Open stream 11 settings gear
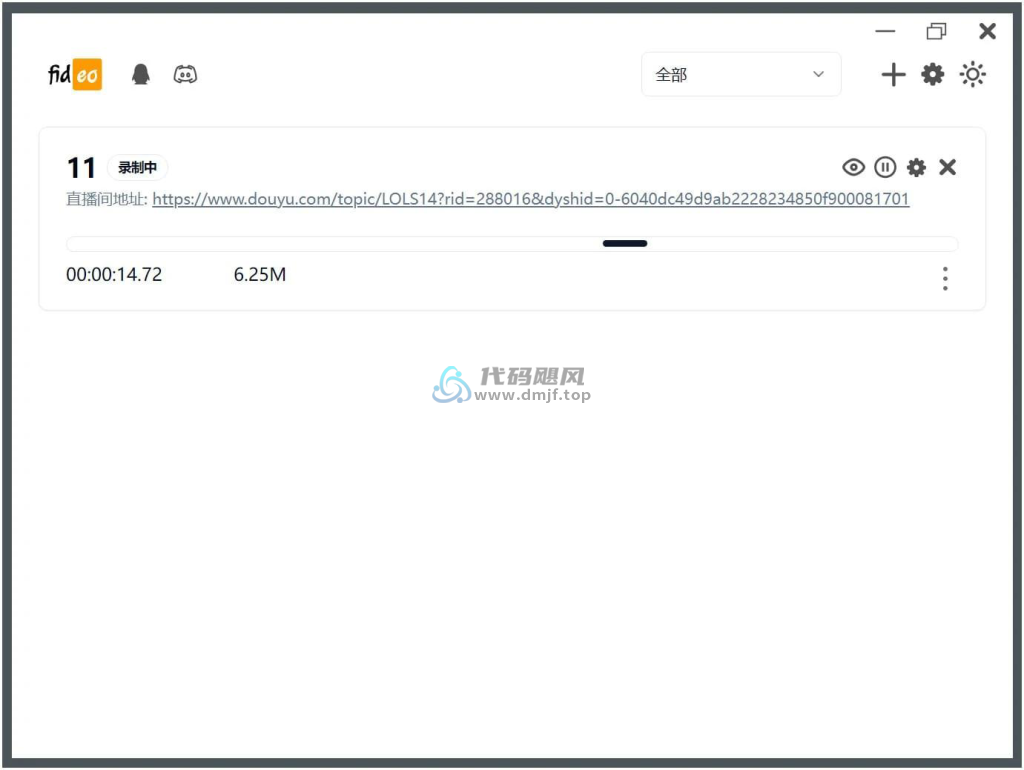1024x770 pixels. [x=916, y=167]
